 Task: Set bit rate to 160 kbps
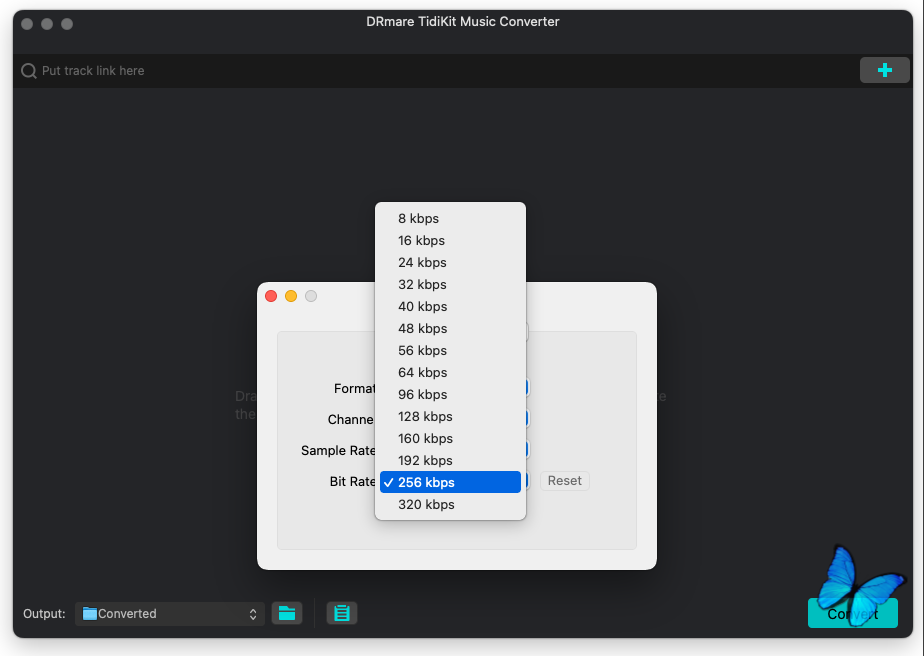(x=450, y=439)
